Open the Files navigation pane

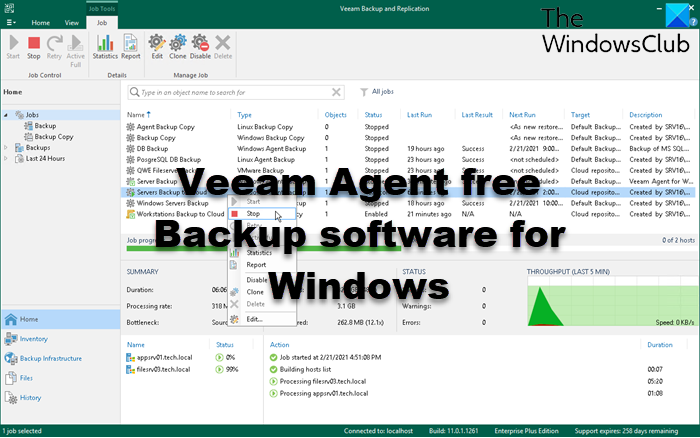(61, 378)
